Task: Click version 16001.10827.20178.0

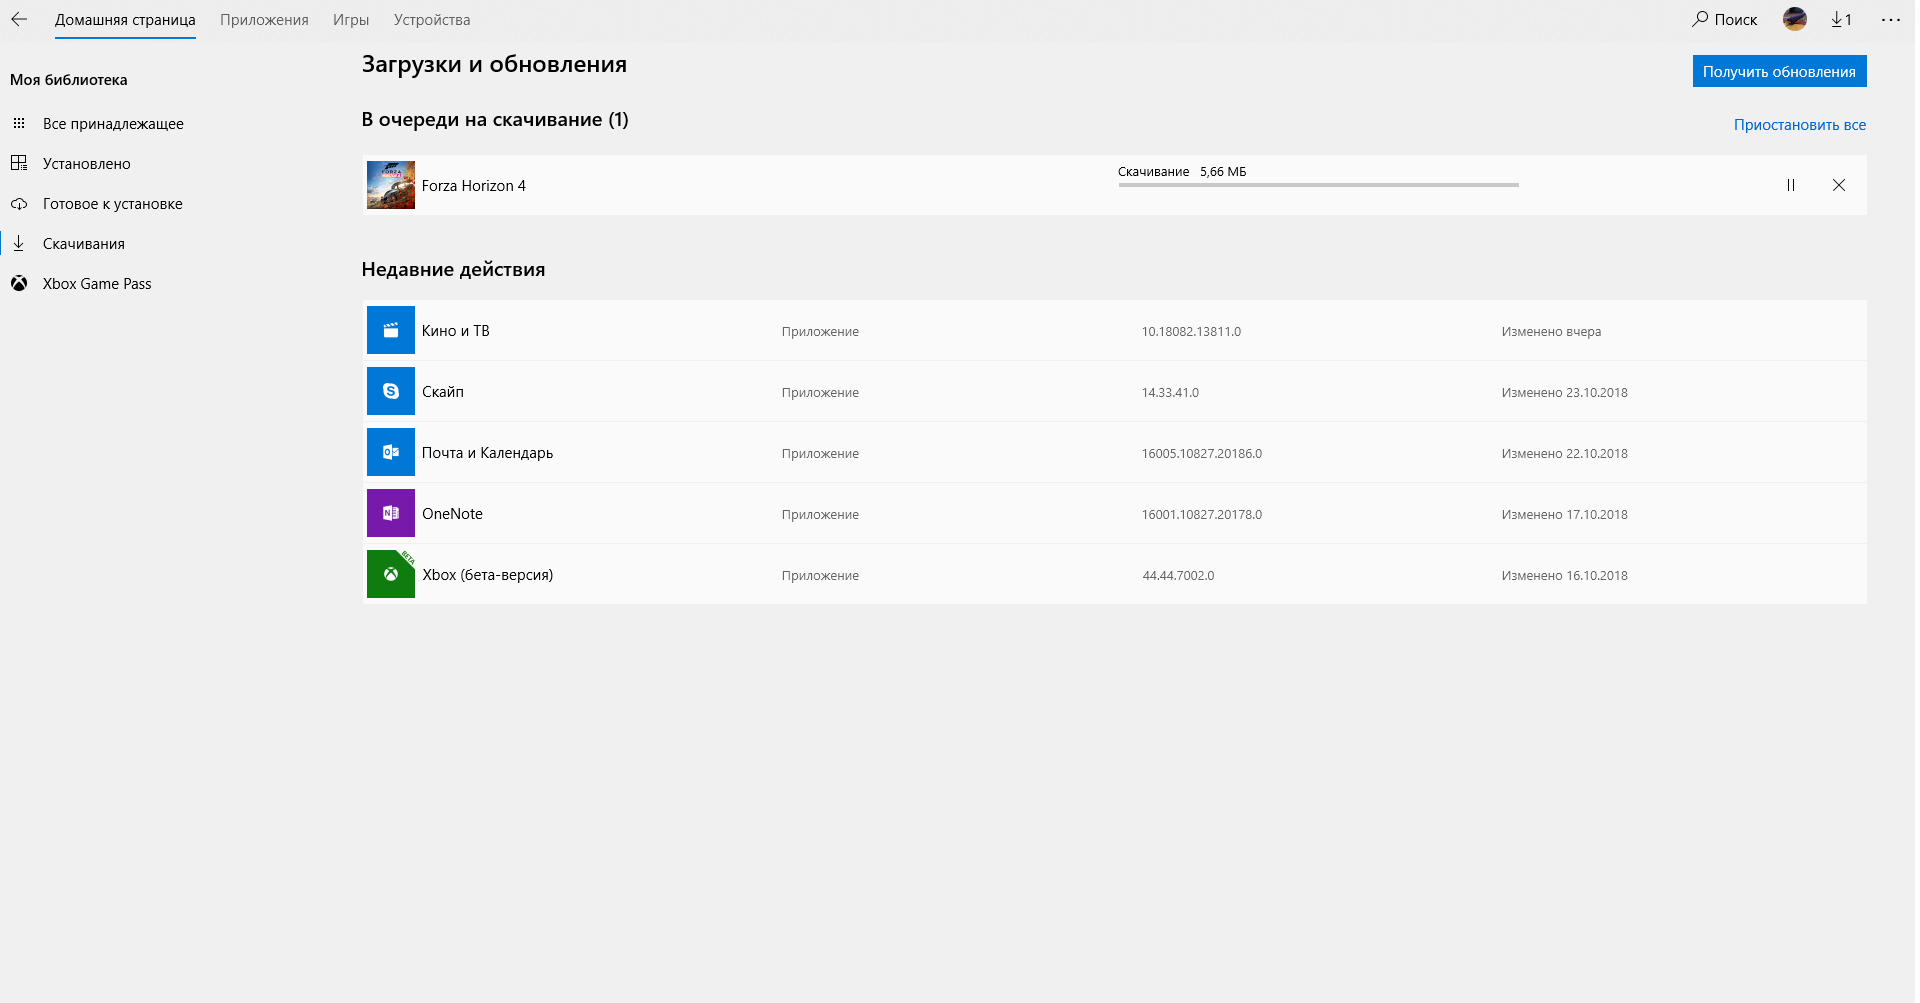Action: point(1202,515)
